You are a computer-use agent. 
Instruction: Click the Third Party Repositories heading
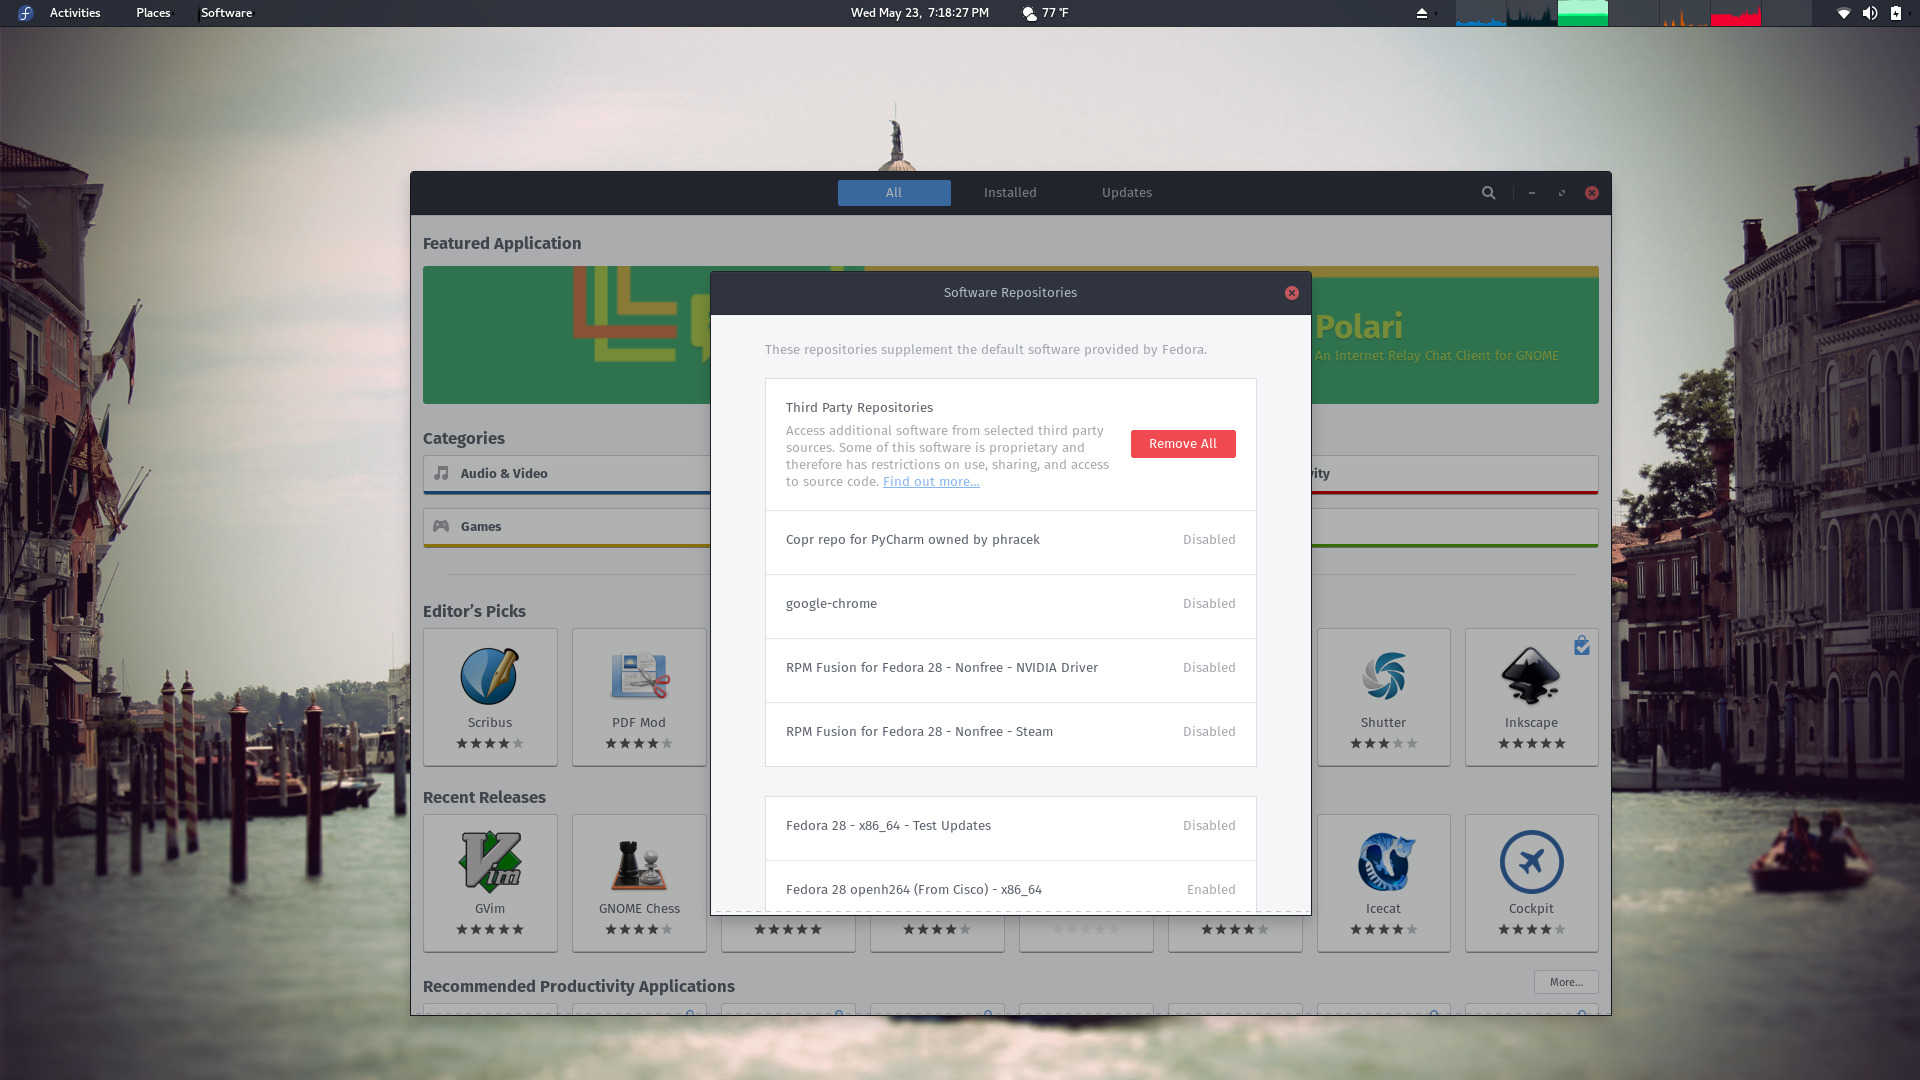[x=859, y=408]
